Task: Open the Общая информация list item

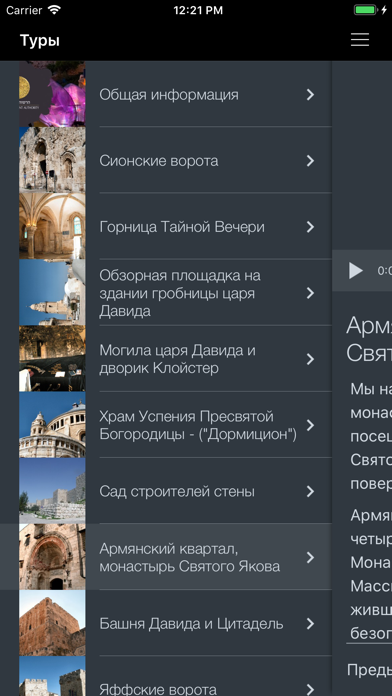Action: [175, 94]
